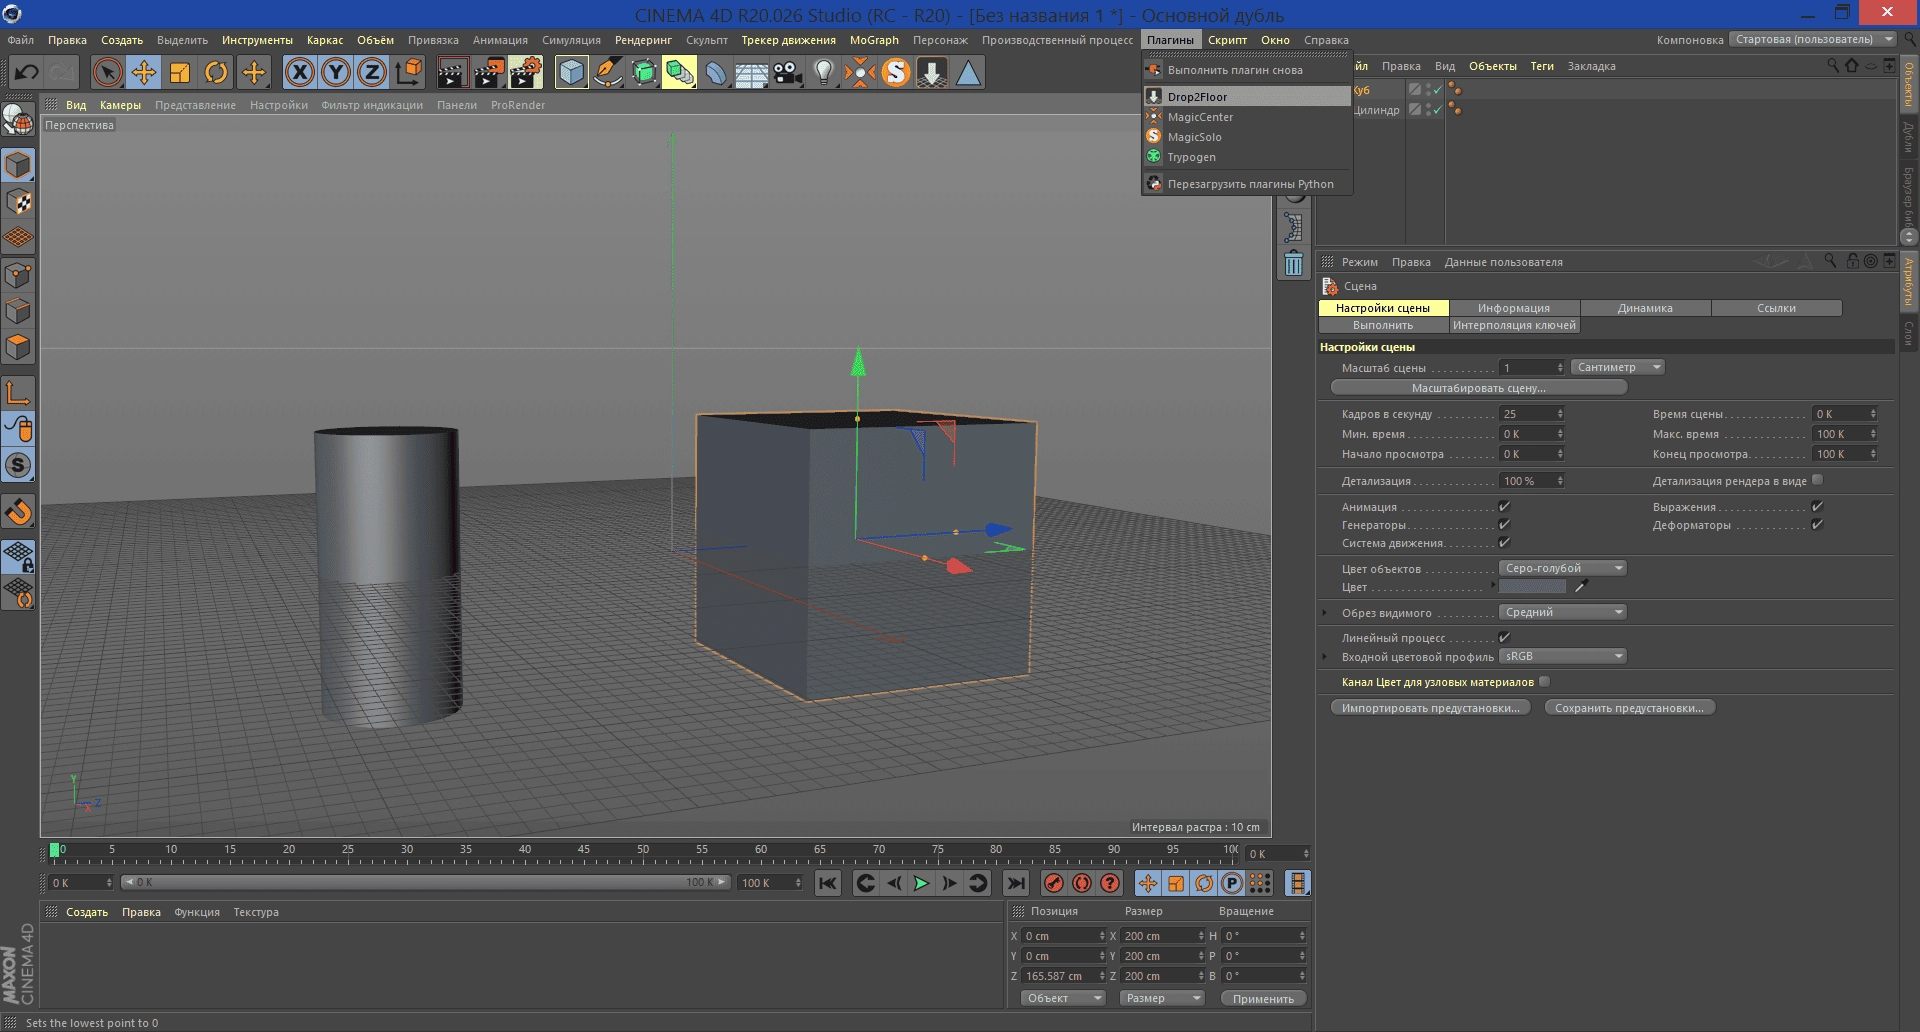
Task: Add a Light object
Action: pos(824,72)
